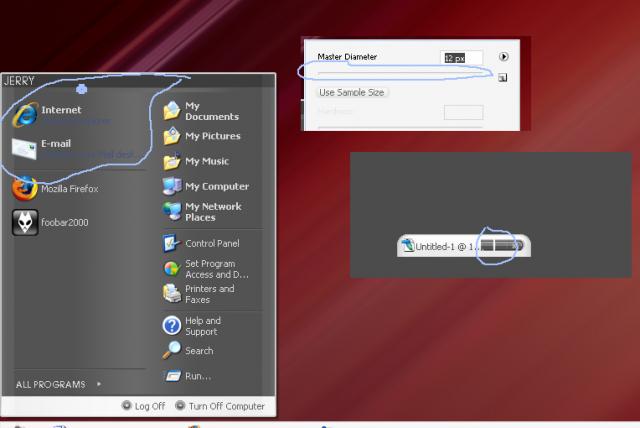The height and width of the screenshot is (428, 640).
Task: Click the JERRY user name header
Action: click(19, 80)
